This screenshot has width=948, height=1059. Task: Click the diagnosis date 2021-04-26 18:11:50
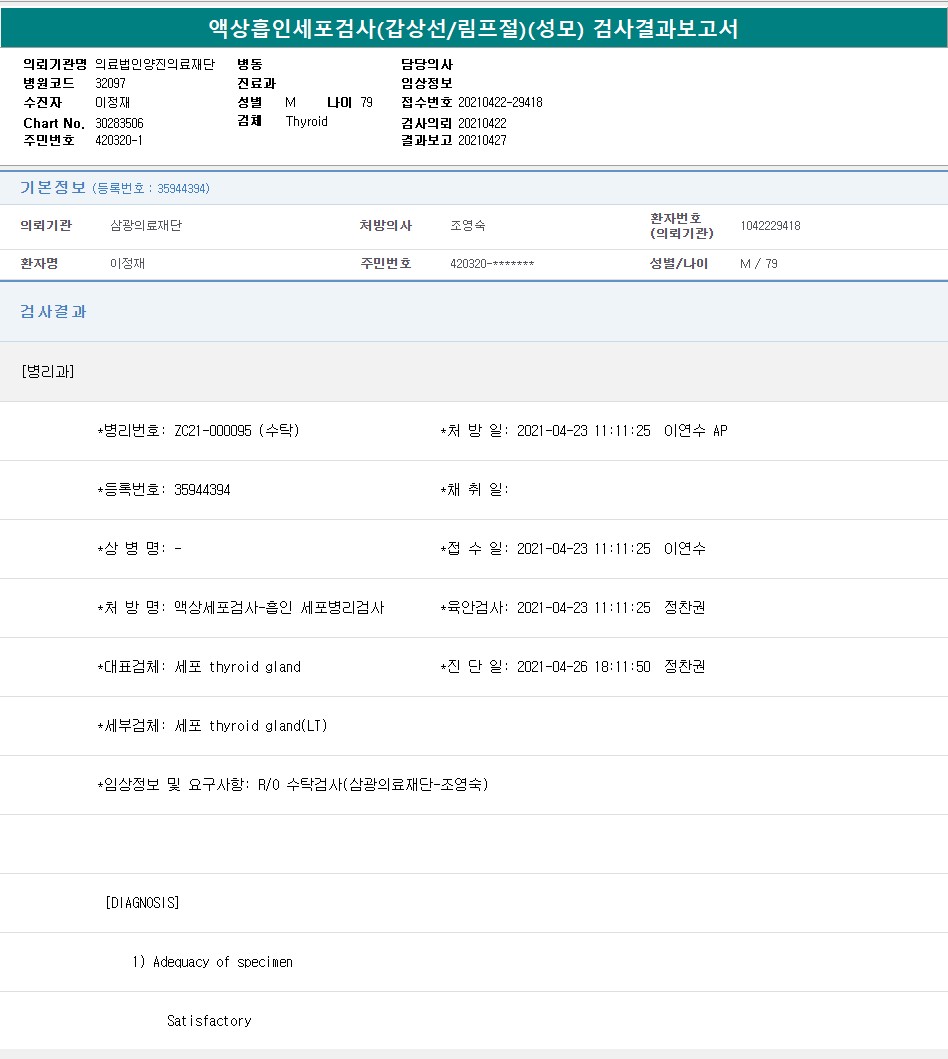coord(583,667)
